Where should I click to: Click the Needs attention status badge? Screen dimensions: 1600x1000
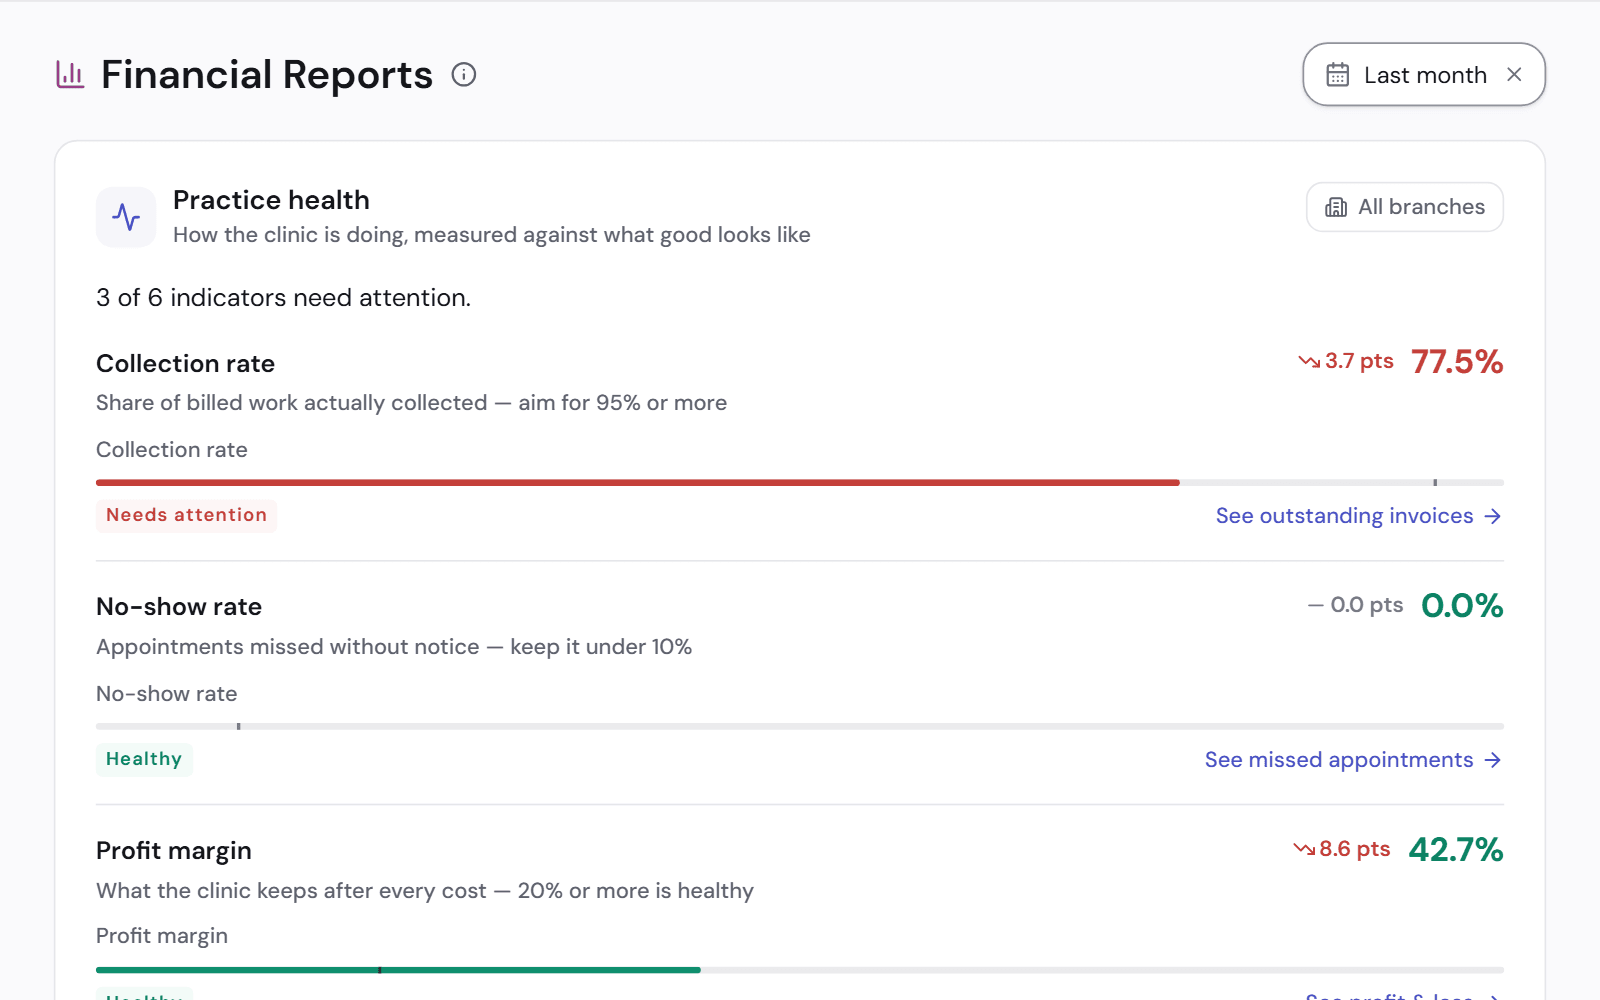click(187, 515)
